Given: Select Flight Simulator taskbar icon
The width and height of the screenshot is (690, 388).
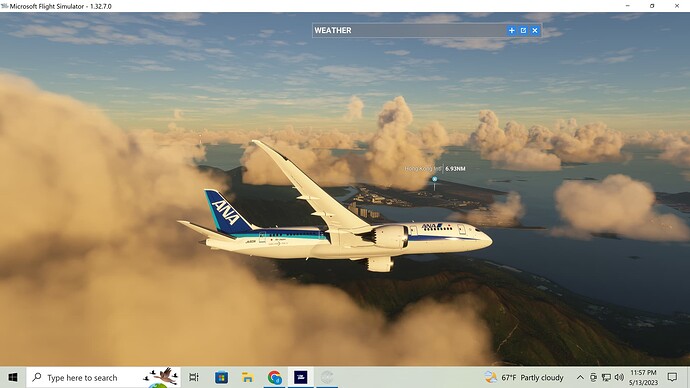Looking at the screenshot, I should point(301,377).
